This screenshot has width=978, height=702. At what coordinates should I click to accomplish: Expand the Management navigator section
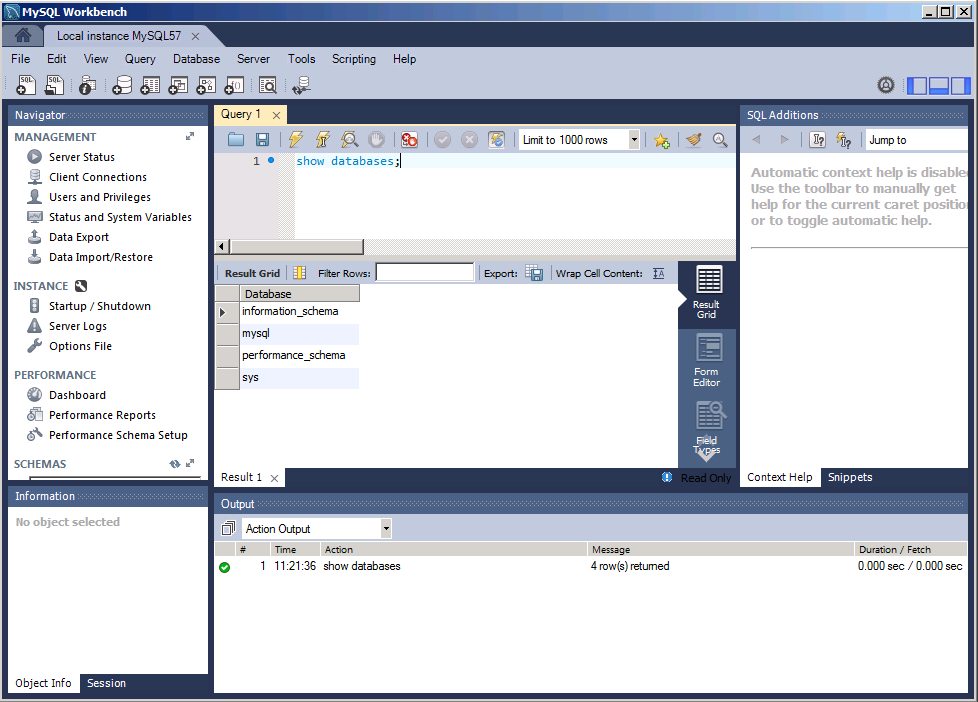click(x=190, y=136)
